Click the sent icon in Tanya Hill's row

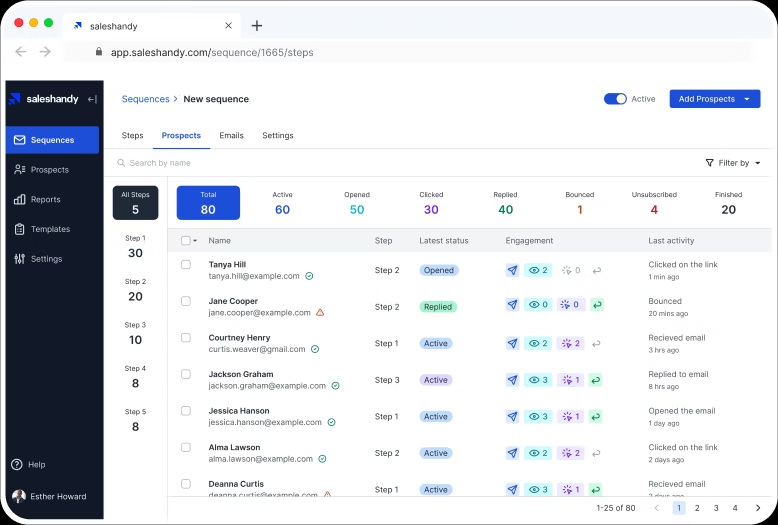(x=513, y=271)
